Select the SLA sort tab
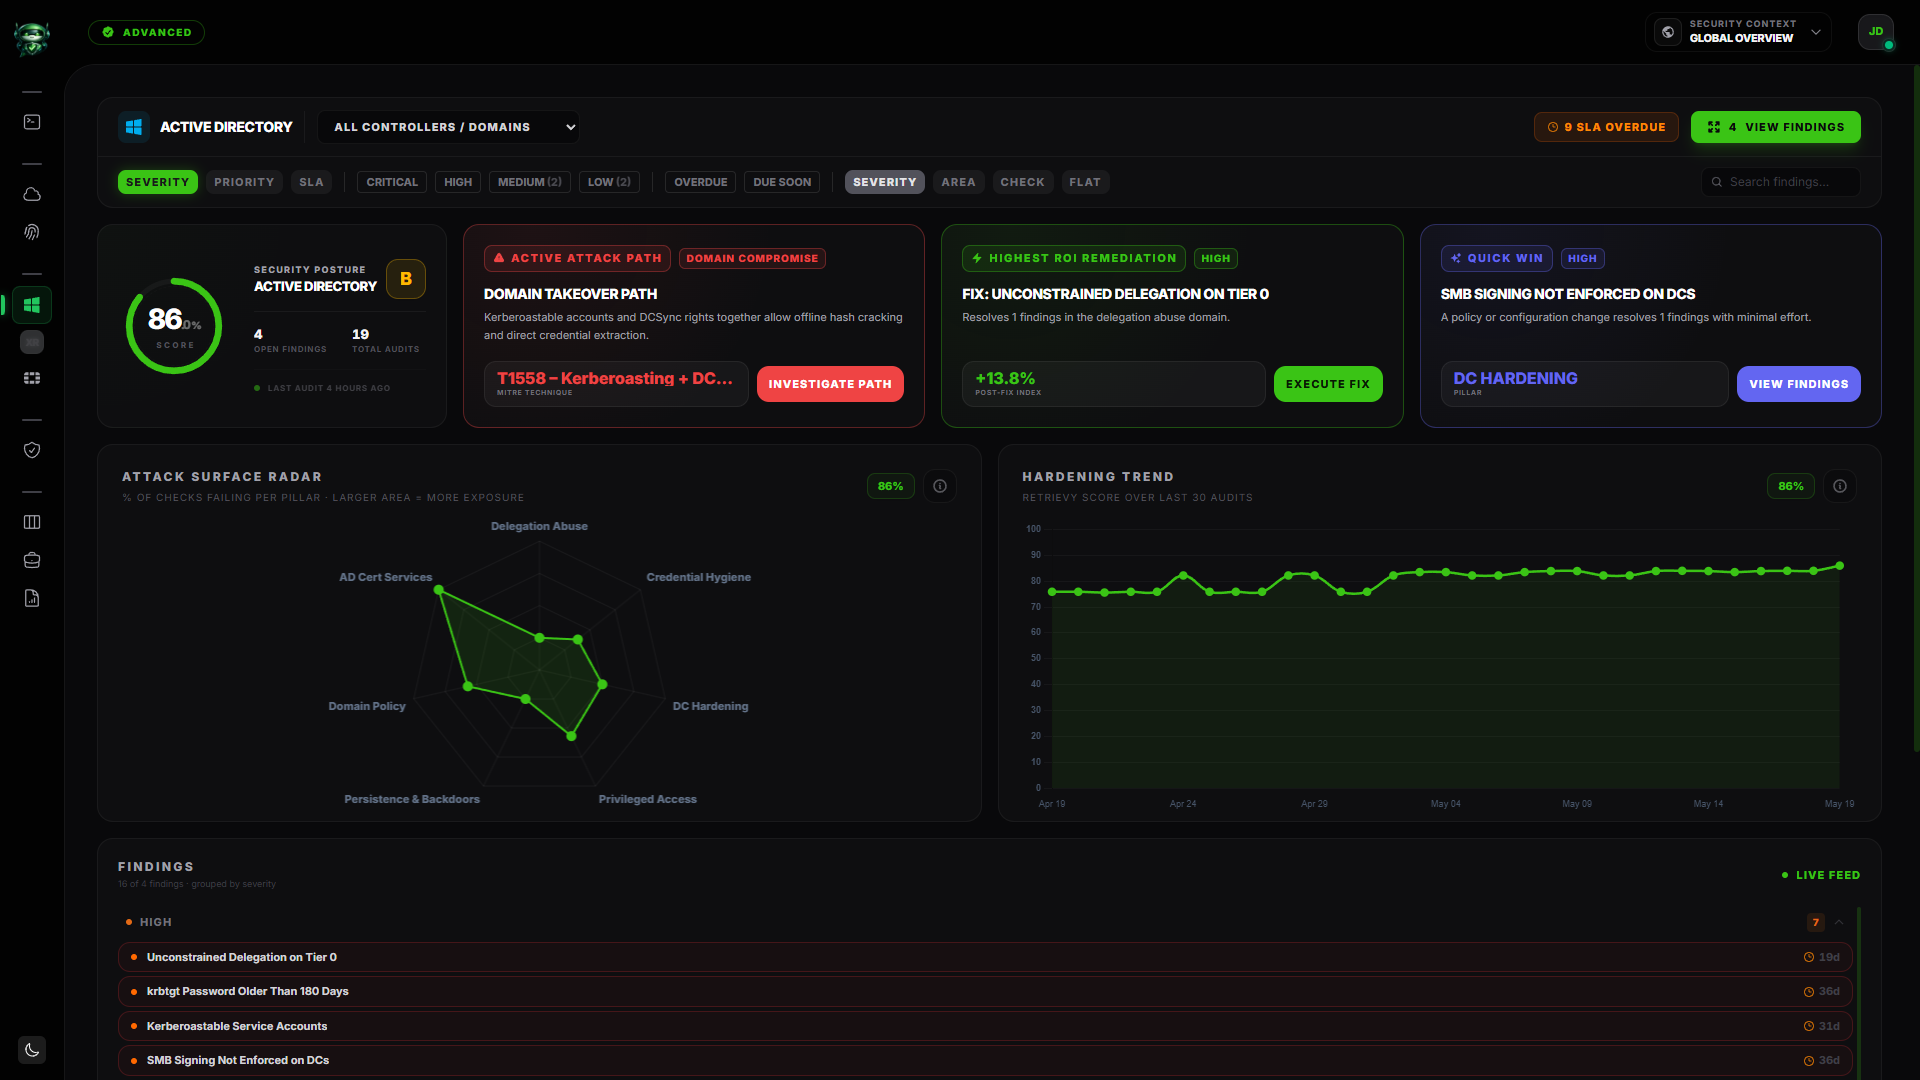1920x1080 pixels. [x=311, y=182]
